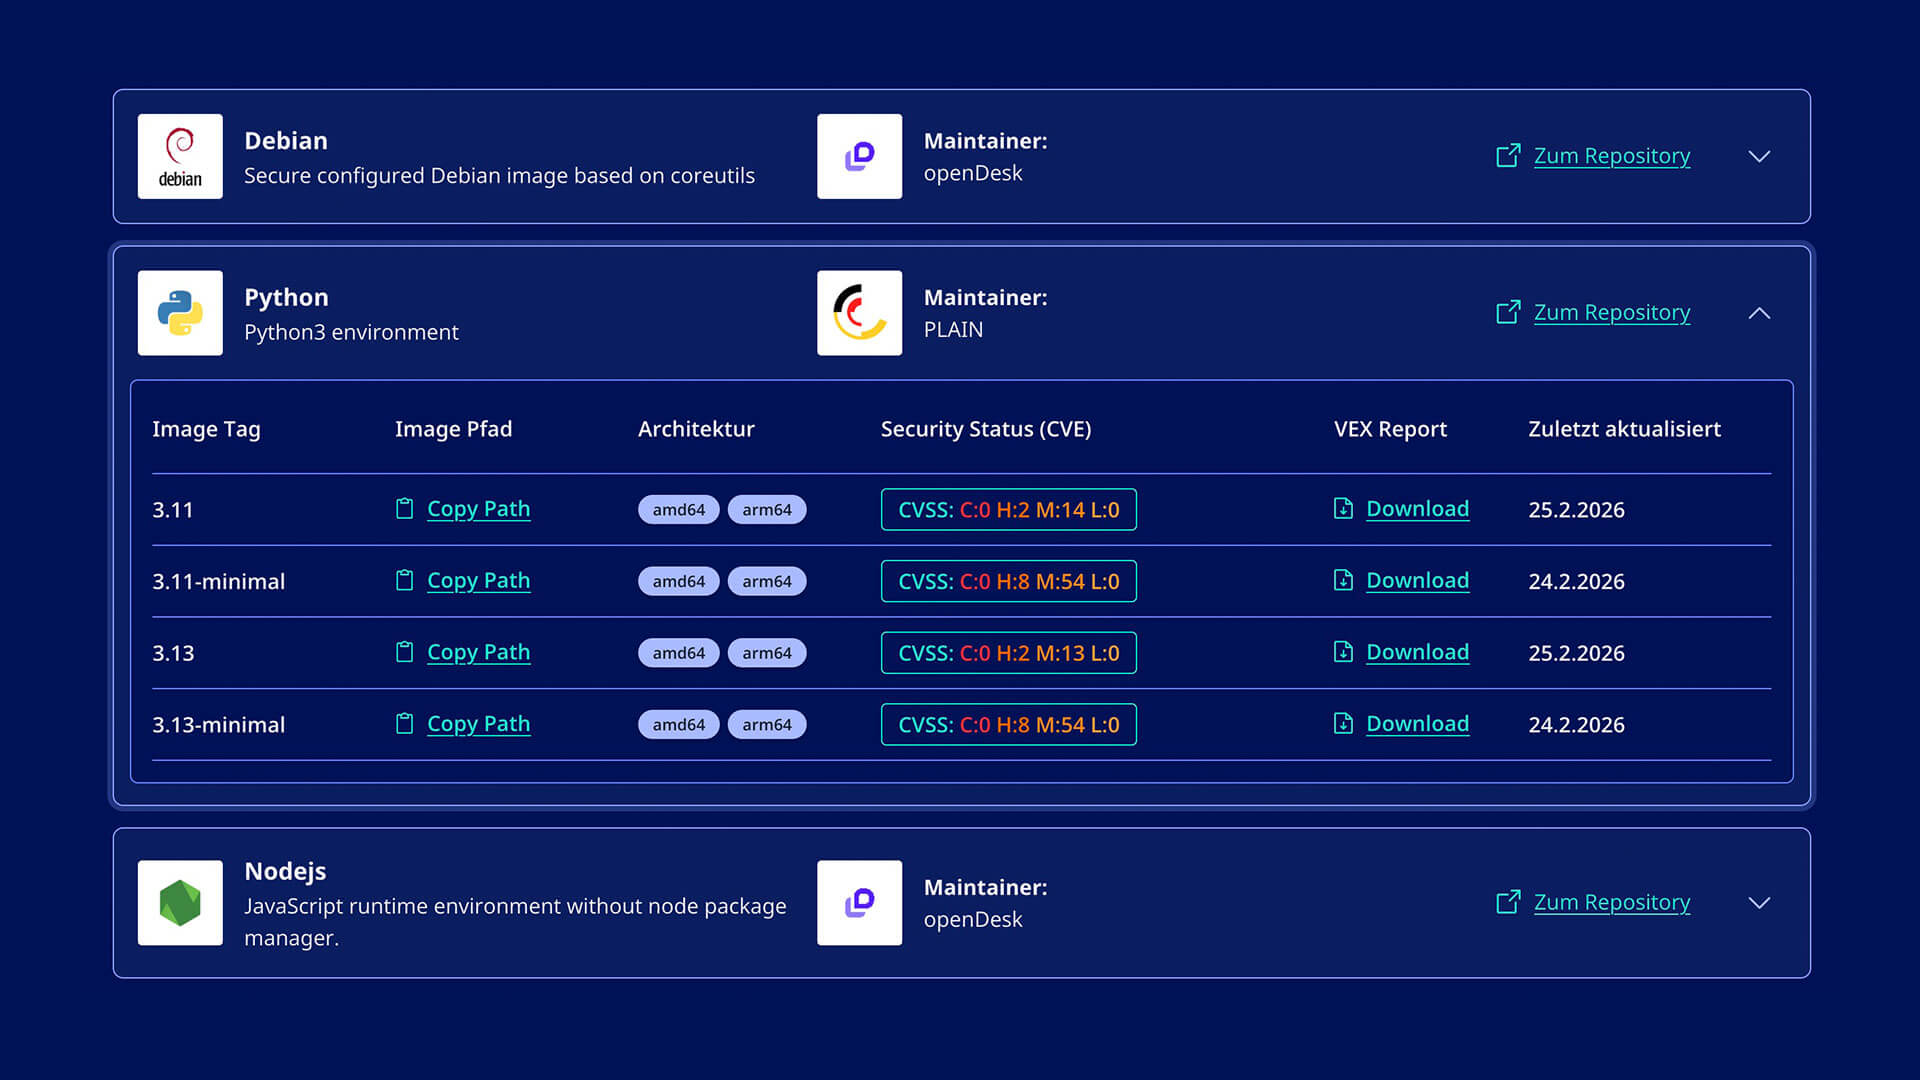Click clipboard icon in the 3.11 row
The width and height of the screenshot is (1920, 1080).
[x=404, y=509]
